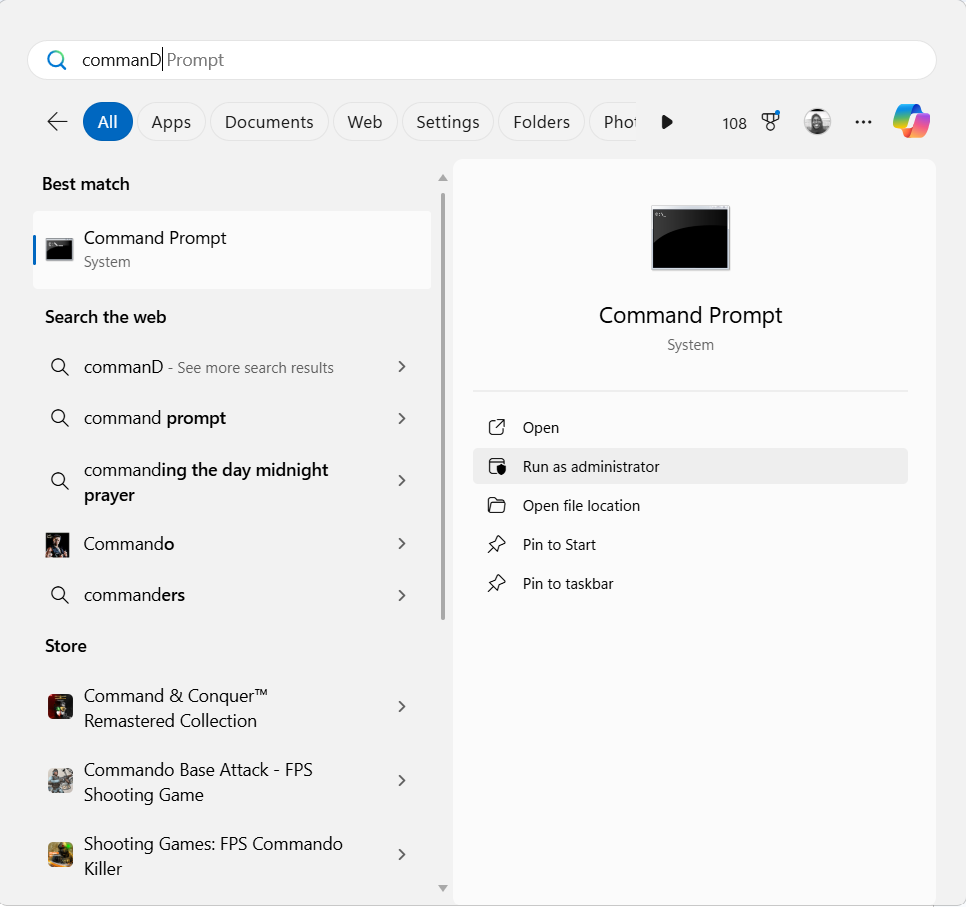Image resolution: width=966 pixels, height=907 pixels.
Task: Pin Command Prompt to taskbar
Action: coord(567,583)
